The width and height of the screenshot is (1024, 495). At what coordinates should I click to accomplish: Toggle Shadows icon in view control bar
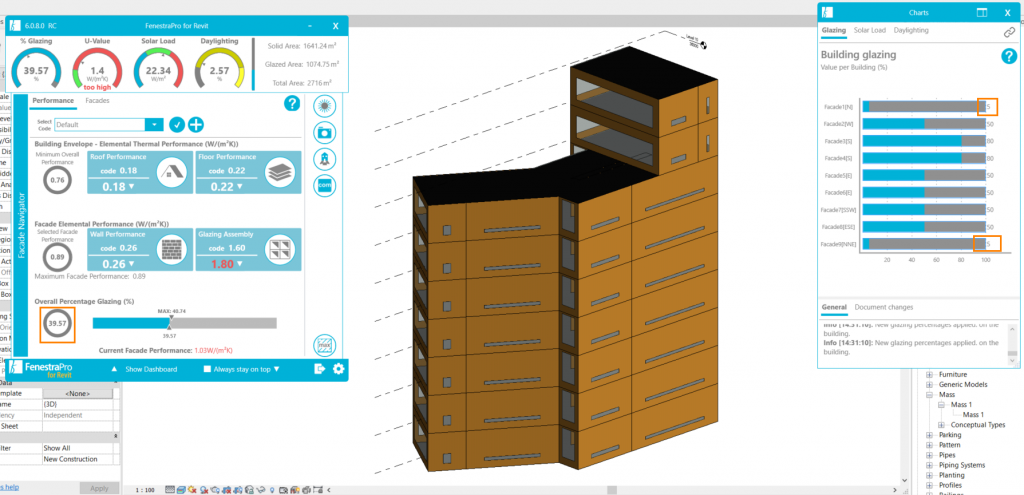[204, 489]
